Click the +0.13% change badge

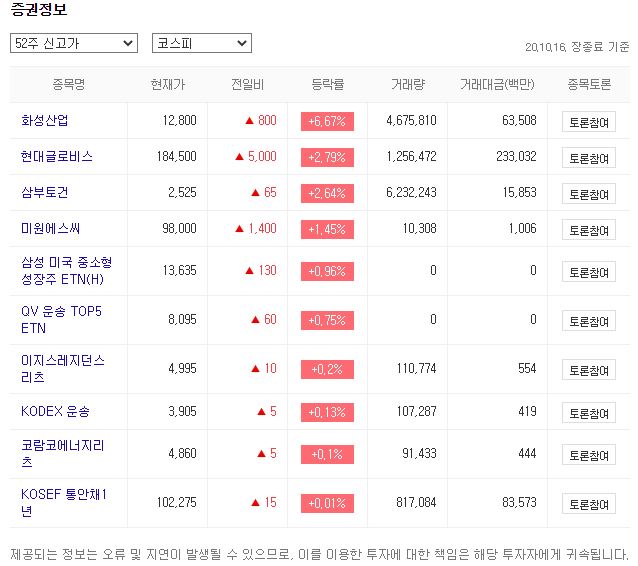[x=328, y=412]
